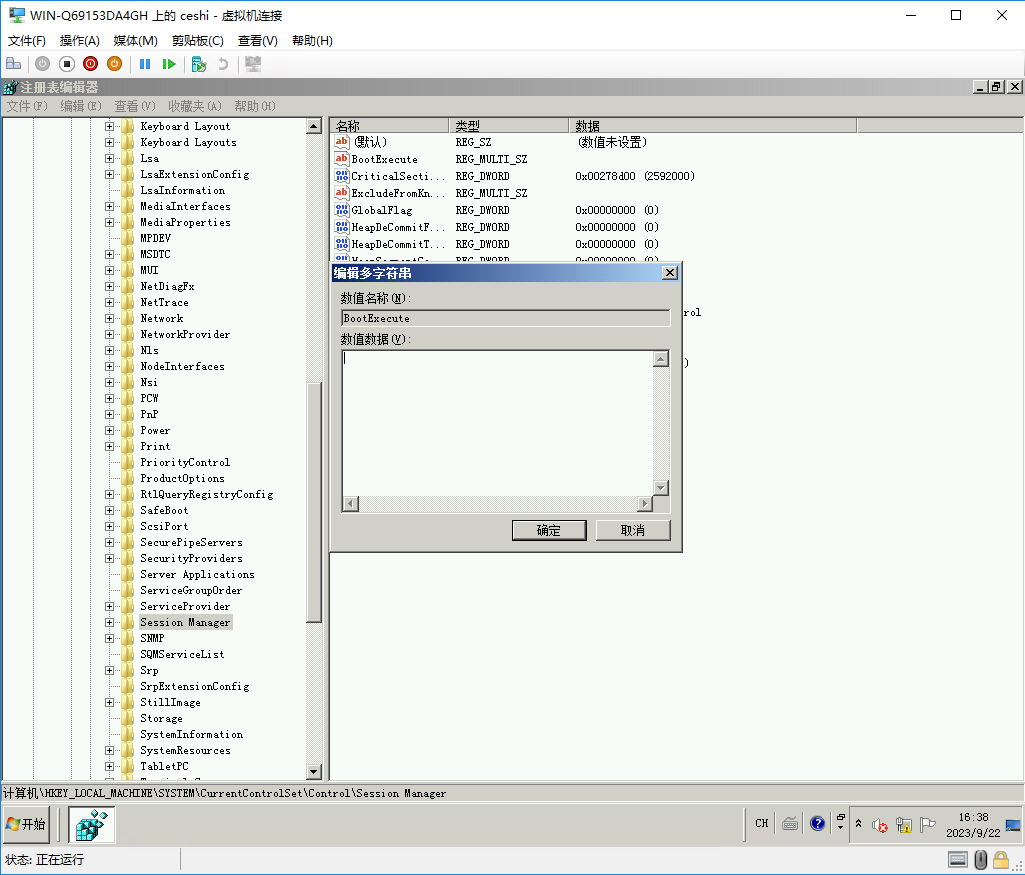Click the tree panel scroll down arrow

314,772
